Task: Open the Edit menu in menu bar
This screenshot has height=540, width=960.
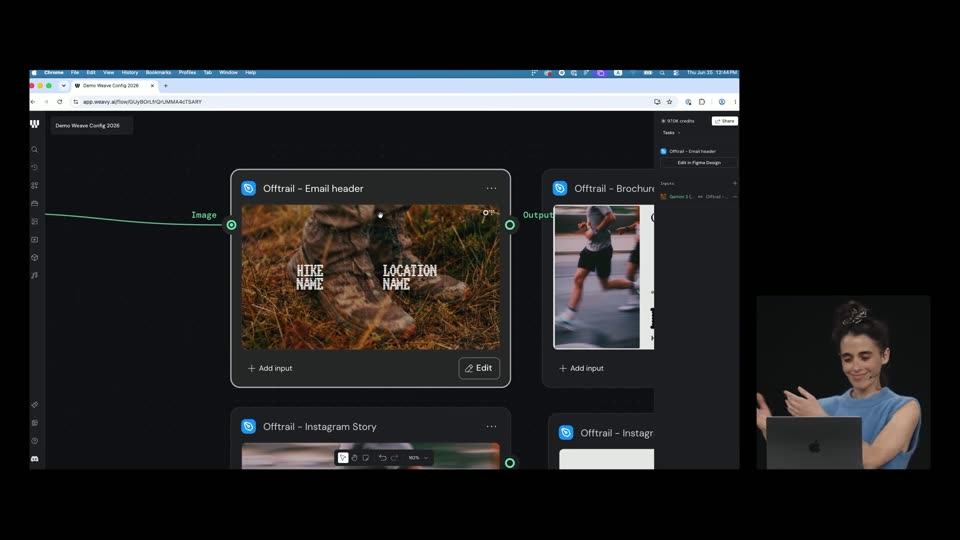Action: click(x=91, y=72)
